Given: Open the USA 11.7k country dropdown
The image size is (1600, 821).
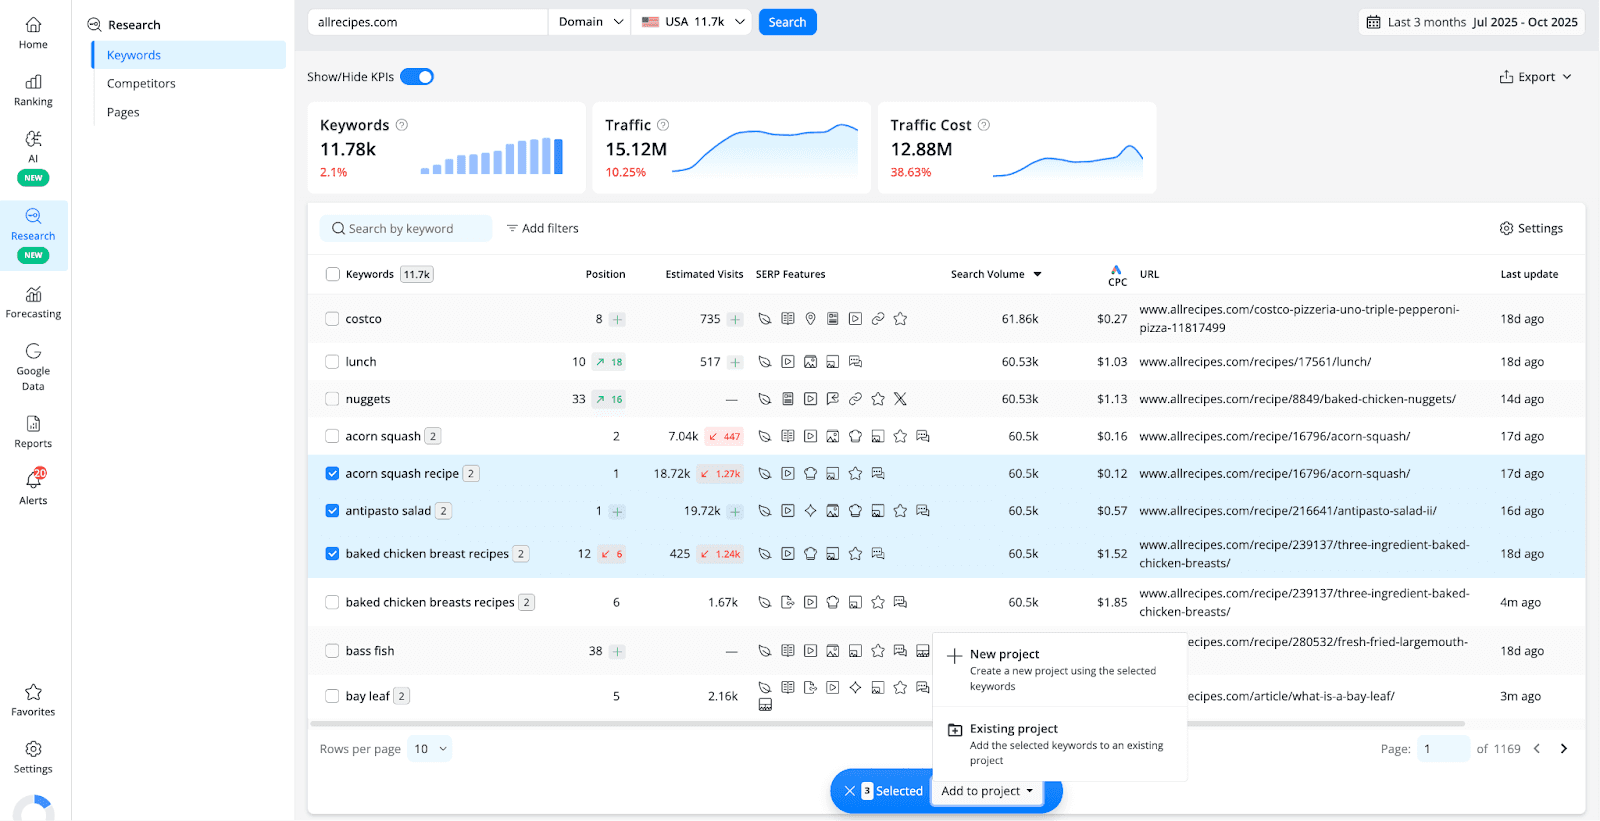Looking at the screenshot, I should [692, 22].
